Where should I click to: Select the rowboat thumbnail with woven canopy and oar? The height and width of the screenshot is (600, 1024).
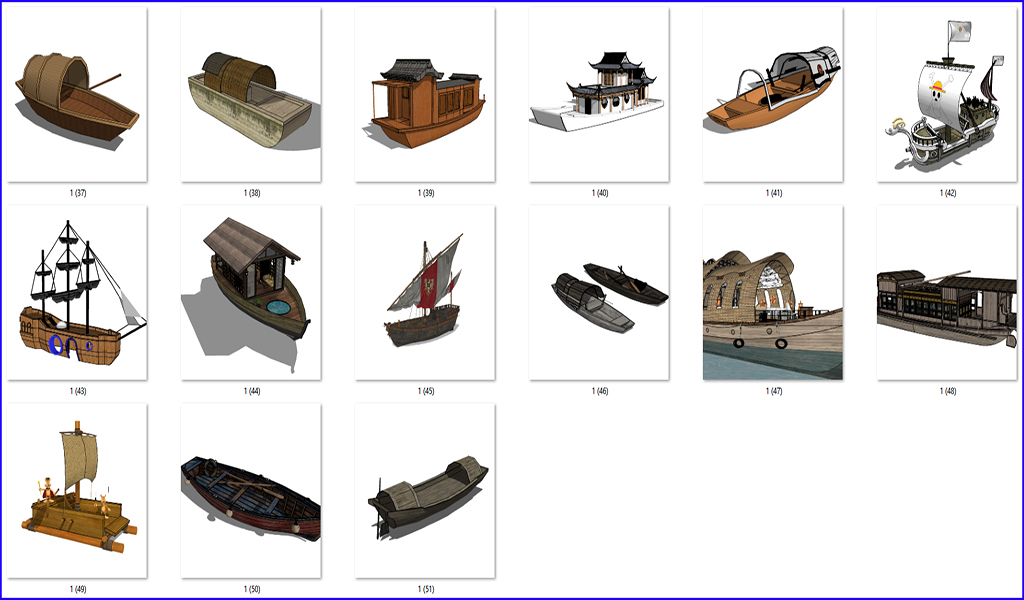77,95
